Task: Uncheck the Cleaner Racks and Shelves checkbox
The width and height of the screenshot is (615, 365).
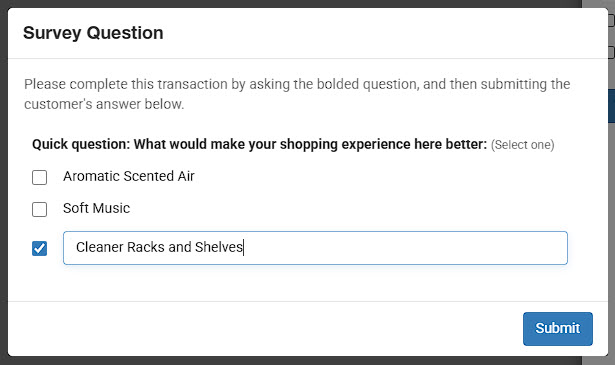Action: click(x=39, y=248)
